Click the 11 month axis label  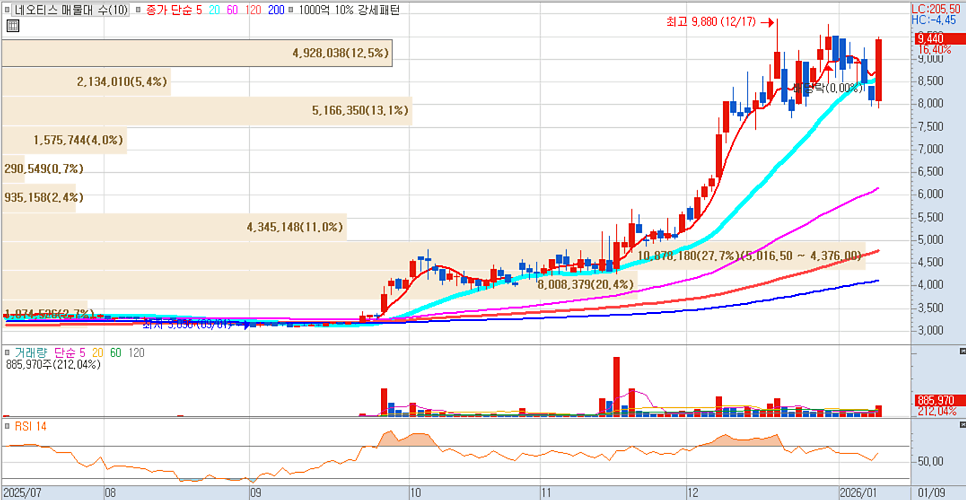click(x=545, y=493)
